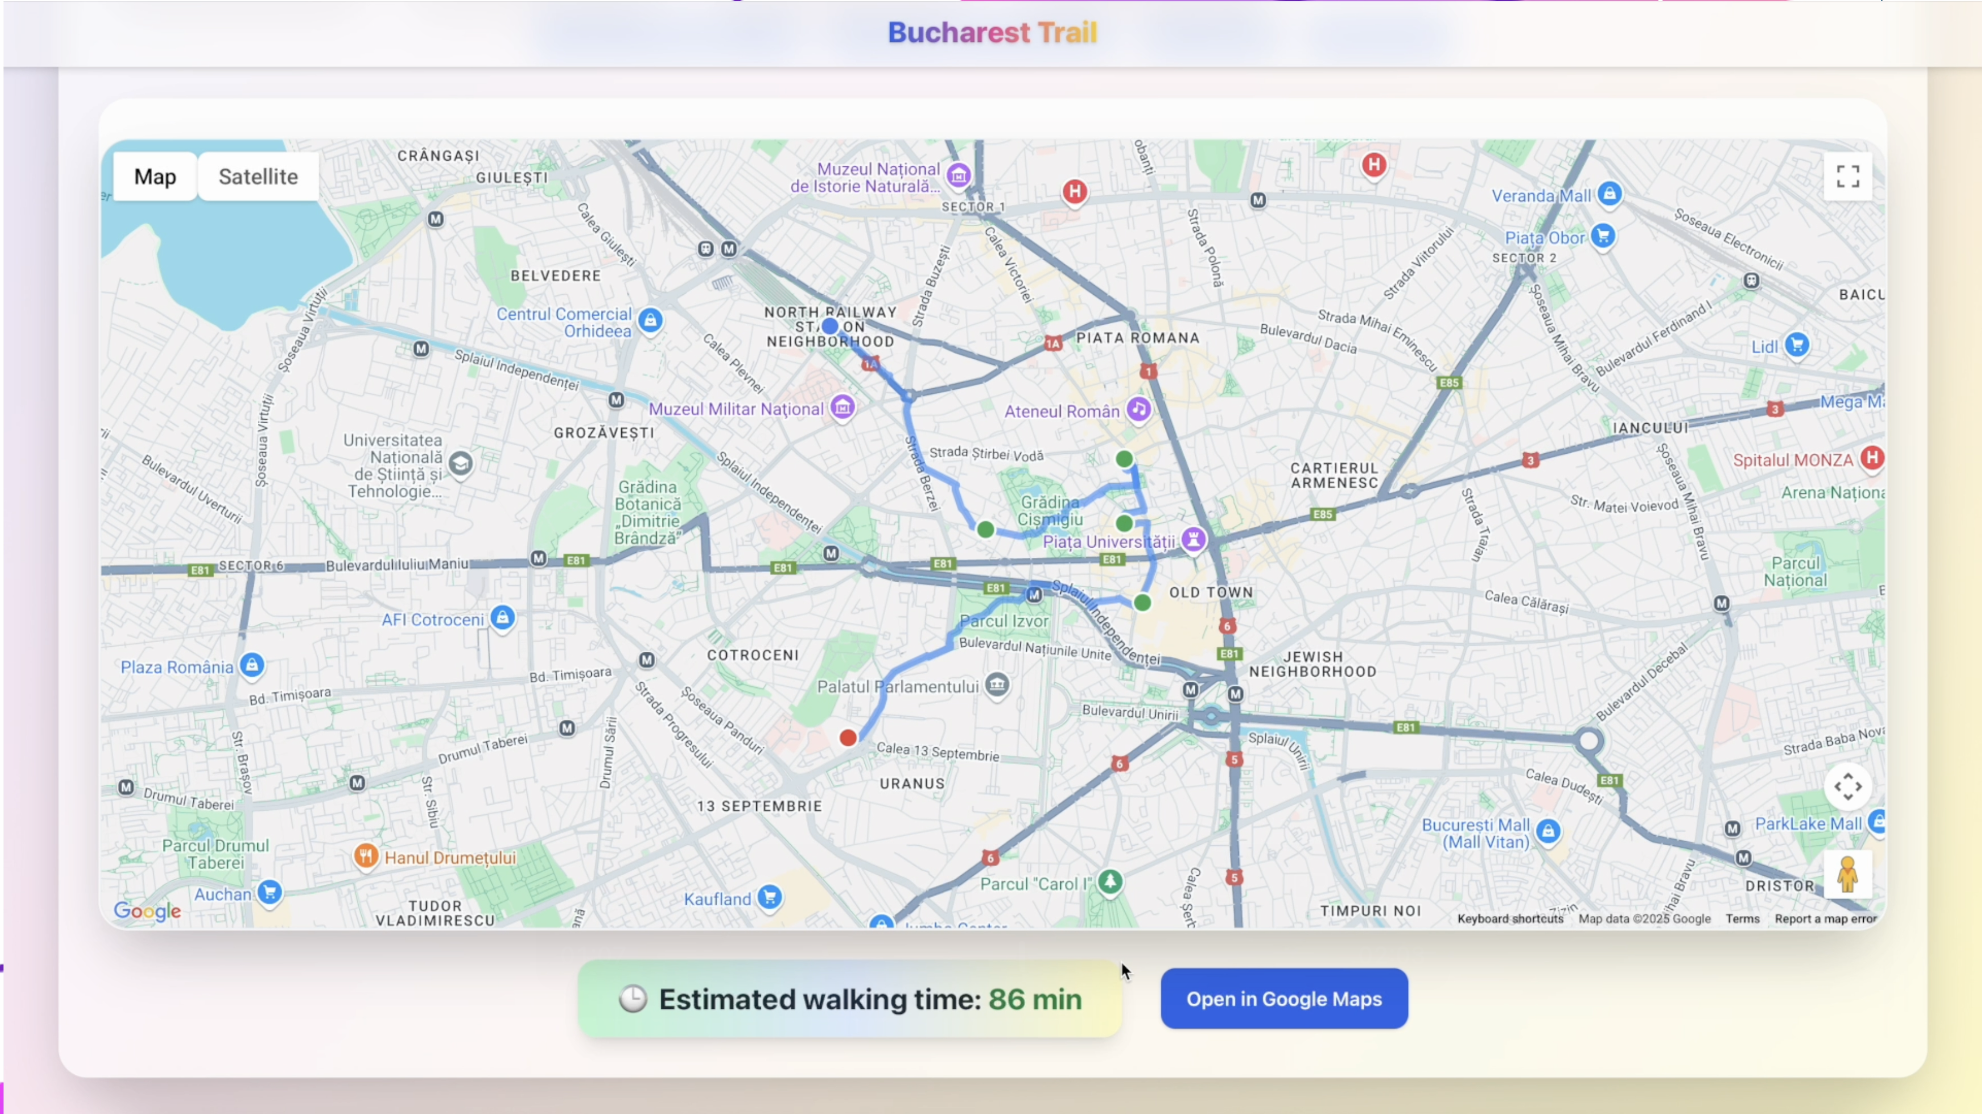Open the map Terms link
The width and height of the screenshot is (1982, 1114).
pyautogui.click(x=1741, y=918)
